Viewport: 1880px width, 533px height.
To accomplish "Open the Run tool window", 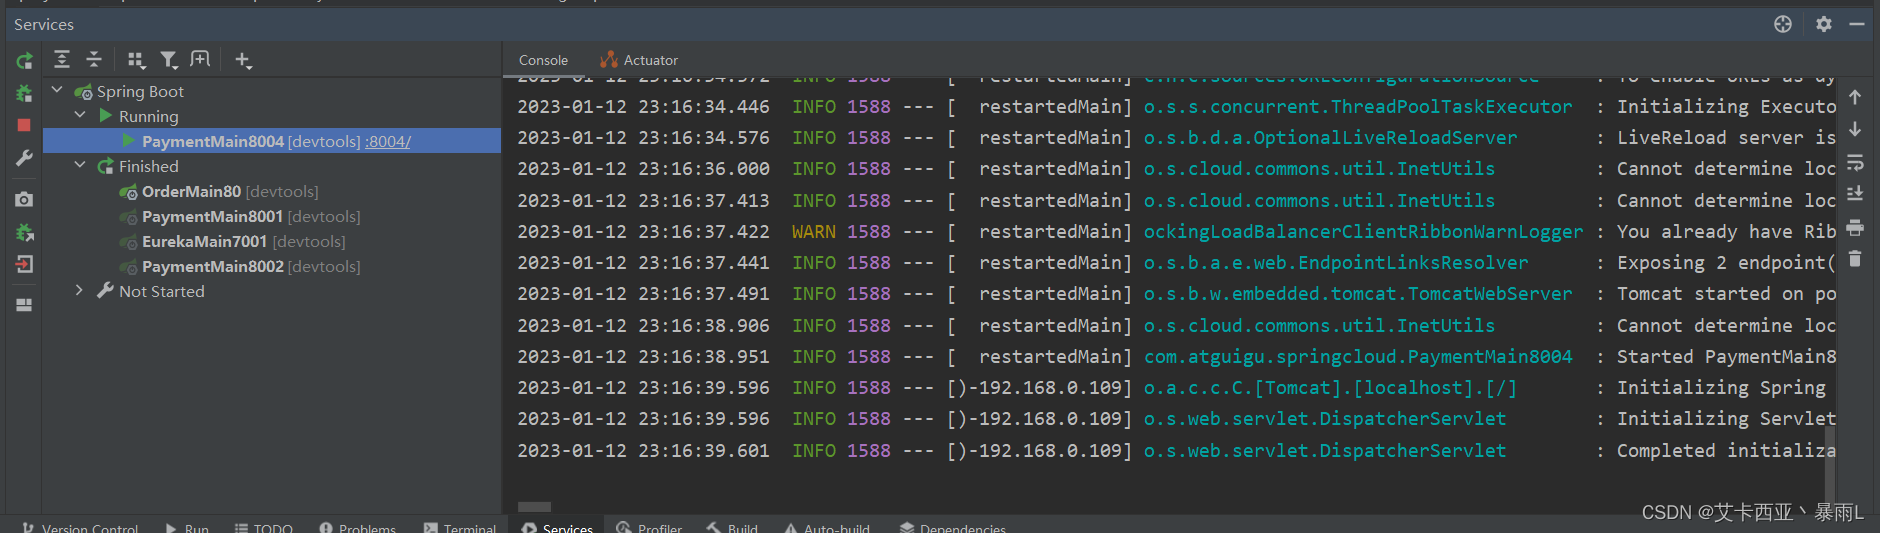I will pyautogui.click(x=187, y=527).
